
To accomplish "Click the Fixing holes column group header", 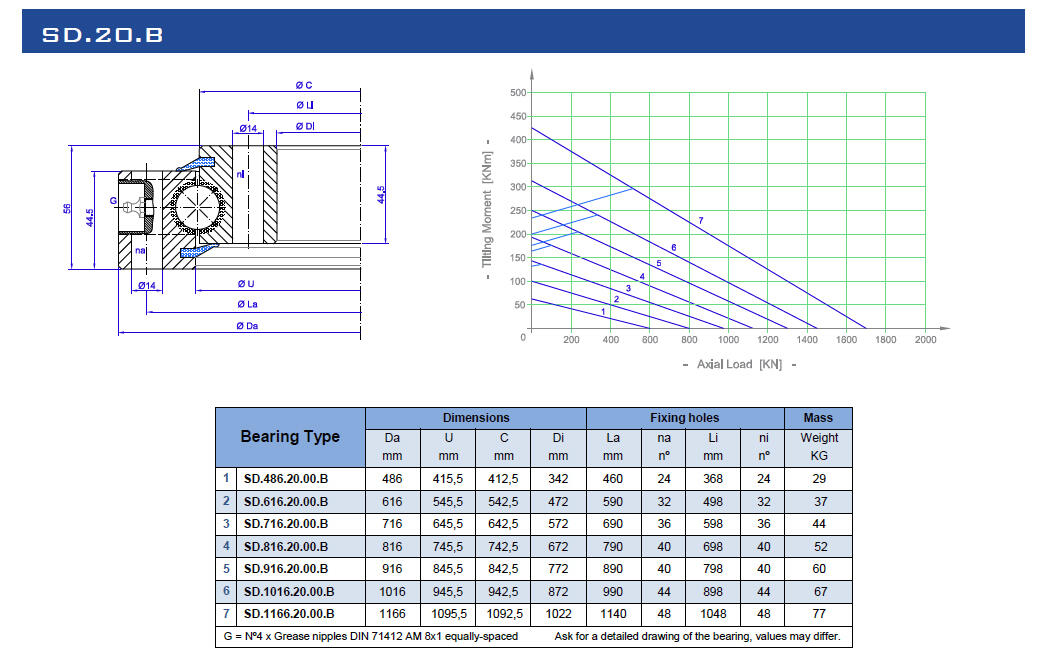I will pos(684,418).
